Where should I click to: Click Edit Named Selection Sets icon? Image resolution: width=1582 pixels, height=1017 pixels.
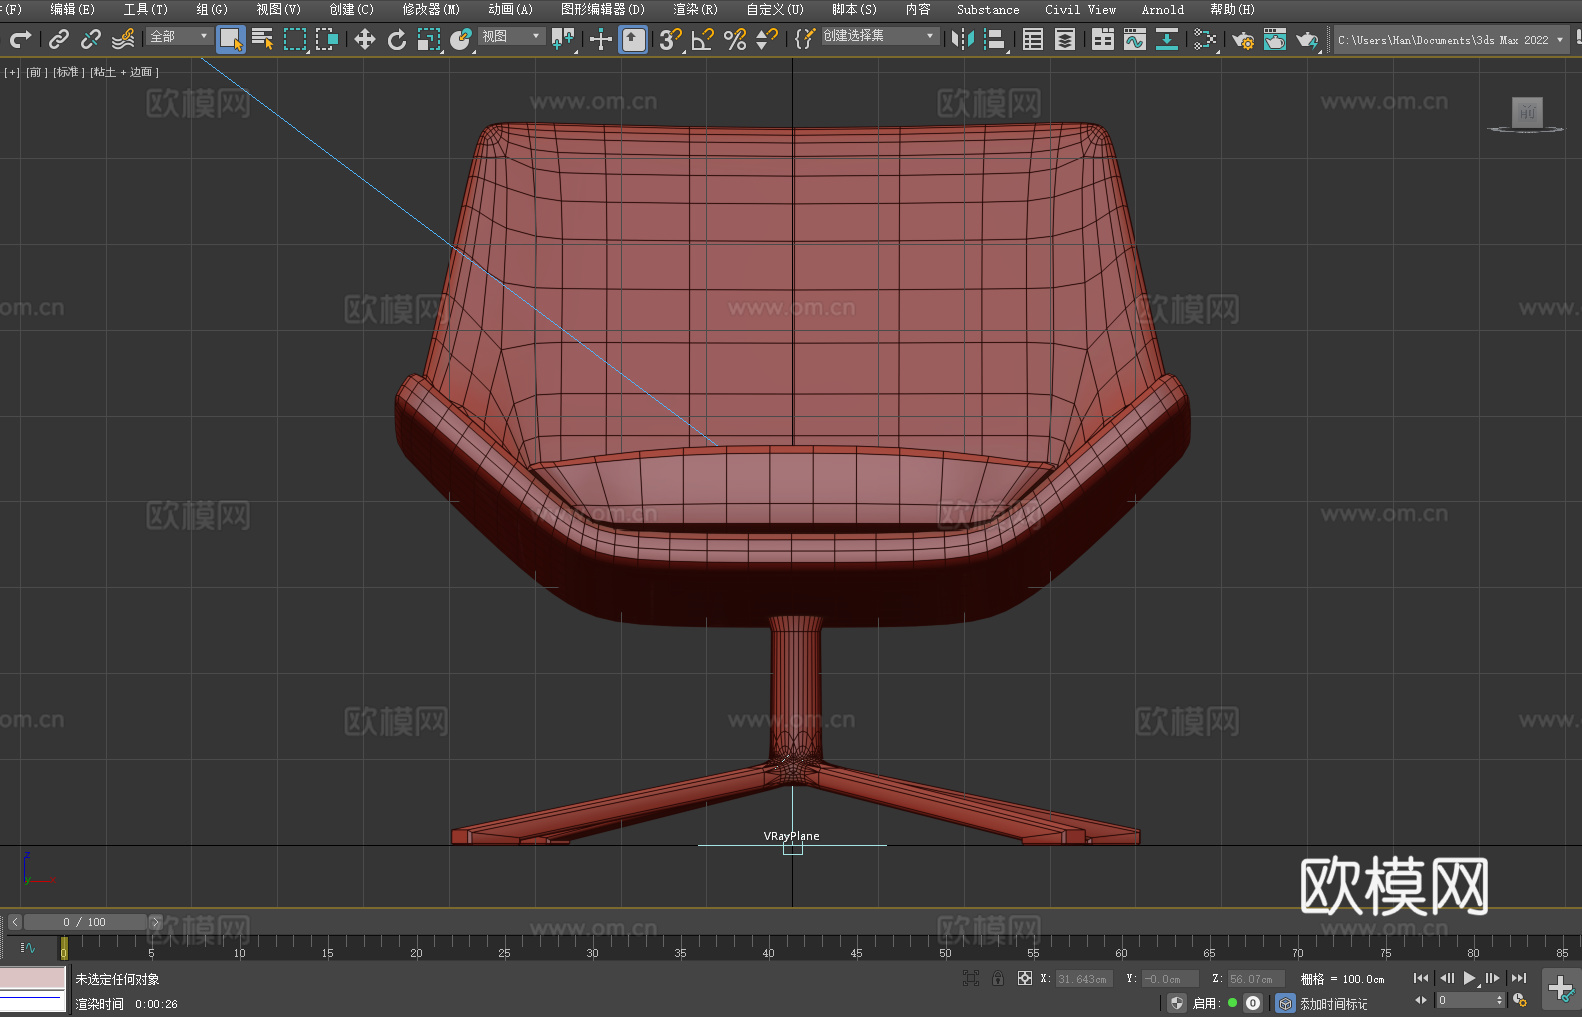(805, 39)
